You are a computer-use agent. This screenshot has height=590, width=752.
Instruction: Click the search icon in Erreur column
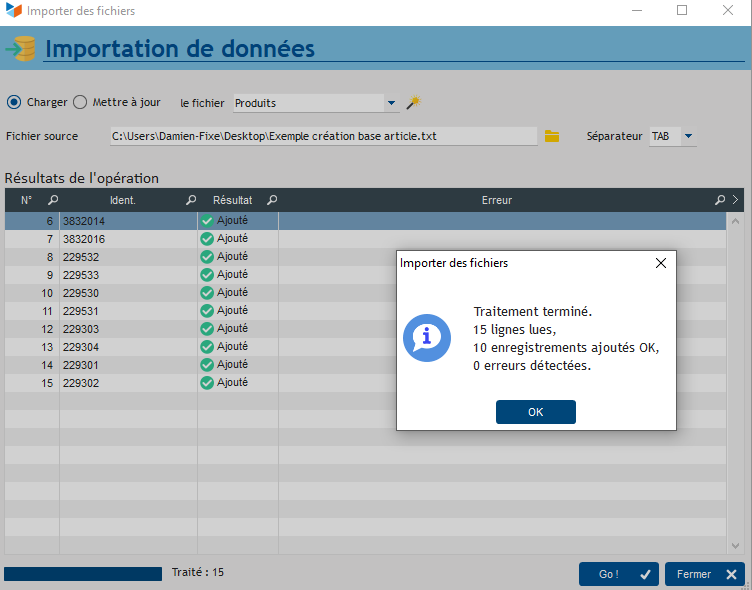tap(719, 200)
